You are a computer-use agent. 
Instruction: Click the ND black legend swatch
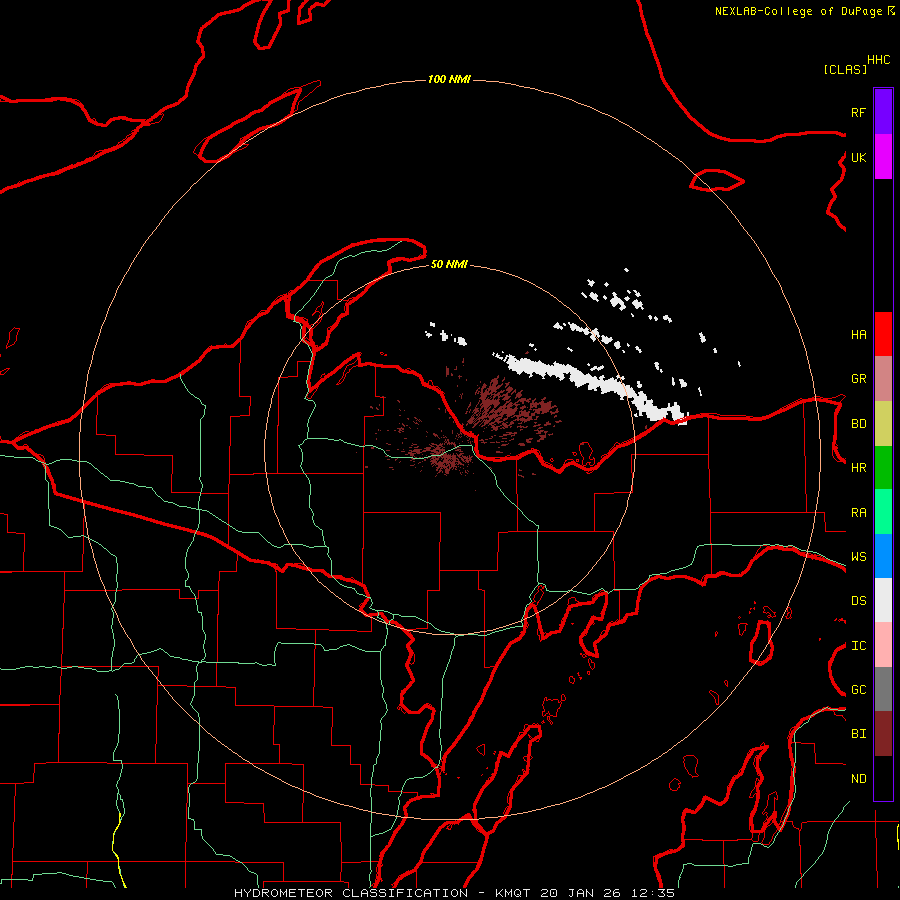coord(883,778)
